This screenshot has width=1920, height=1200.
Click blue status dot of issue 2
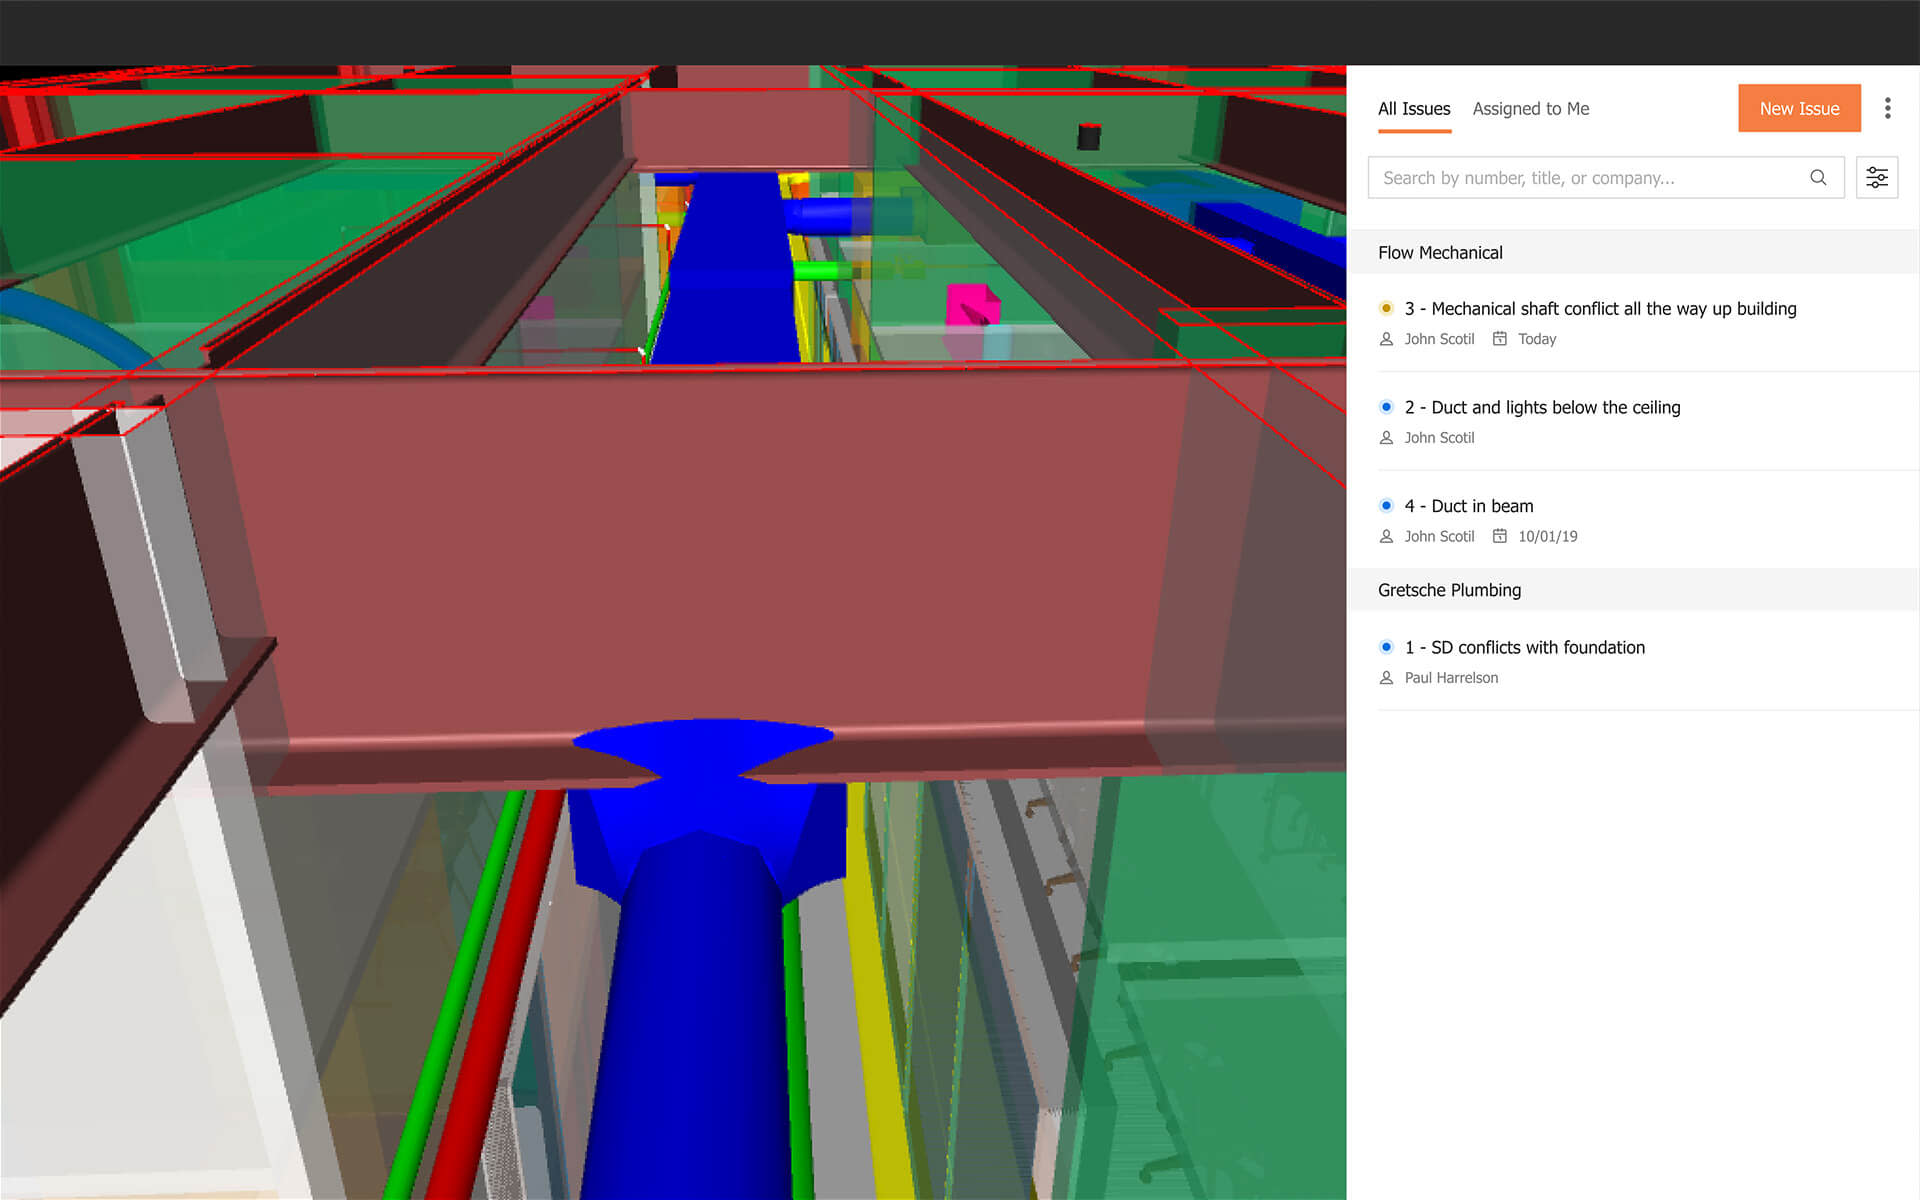(x=1386, y=407)
